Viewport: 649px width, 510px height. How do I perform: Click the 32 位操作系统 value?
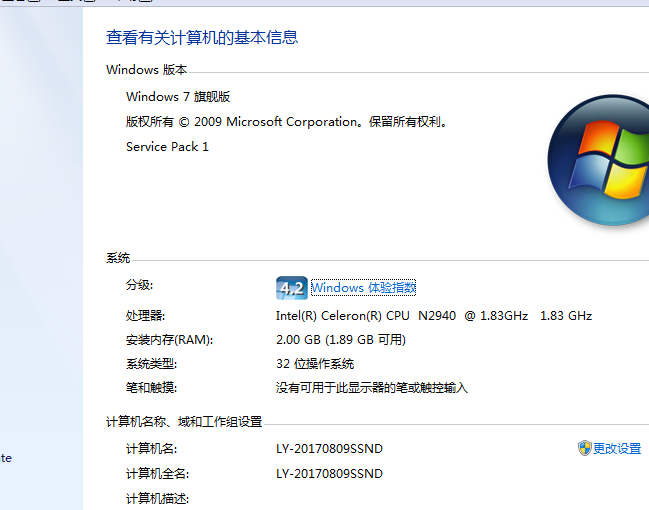click(x=315, y=364)
